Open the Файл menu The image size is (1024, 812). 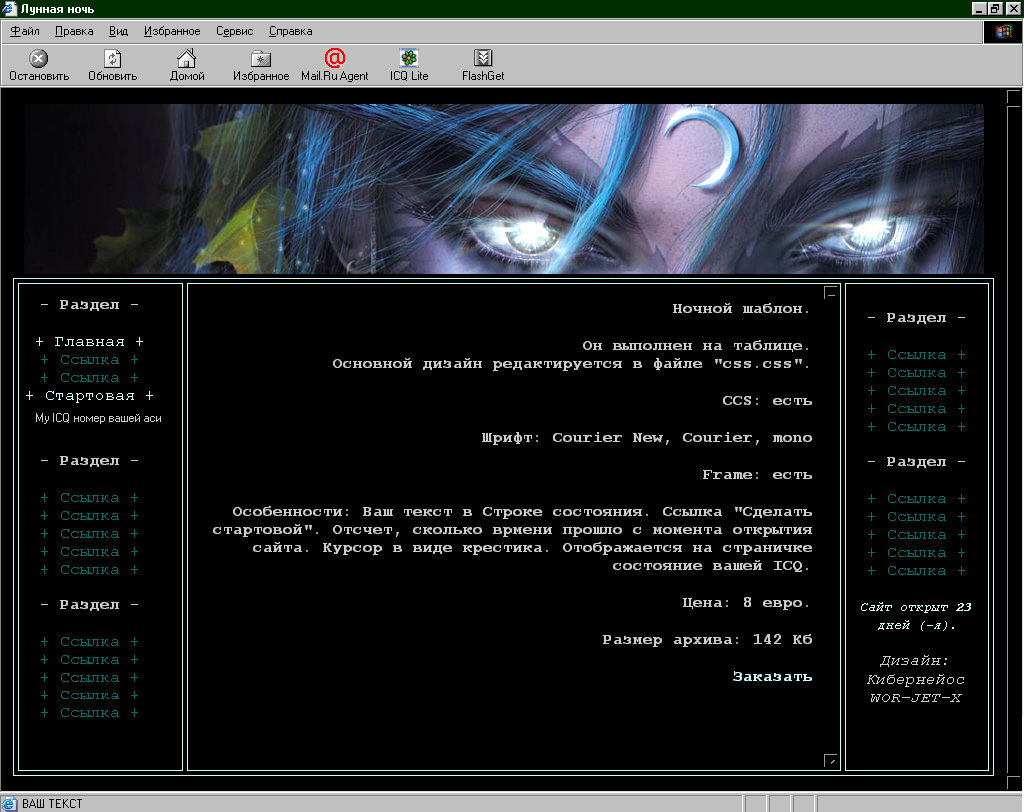coord(25,31)
